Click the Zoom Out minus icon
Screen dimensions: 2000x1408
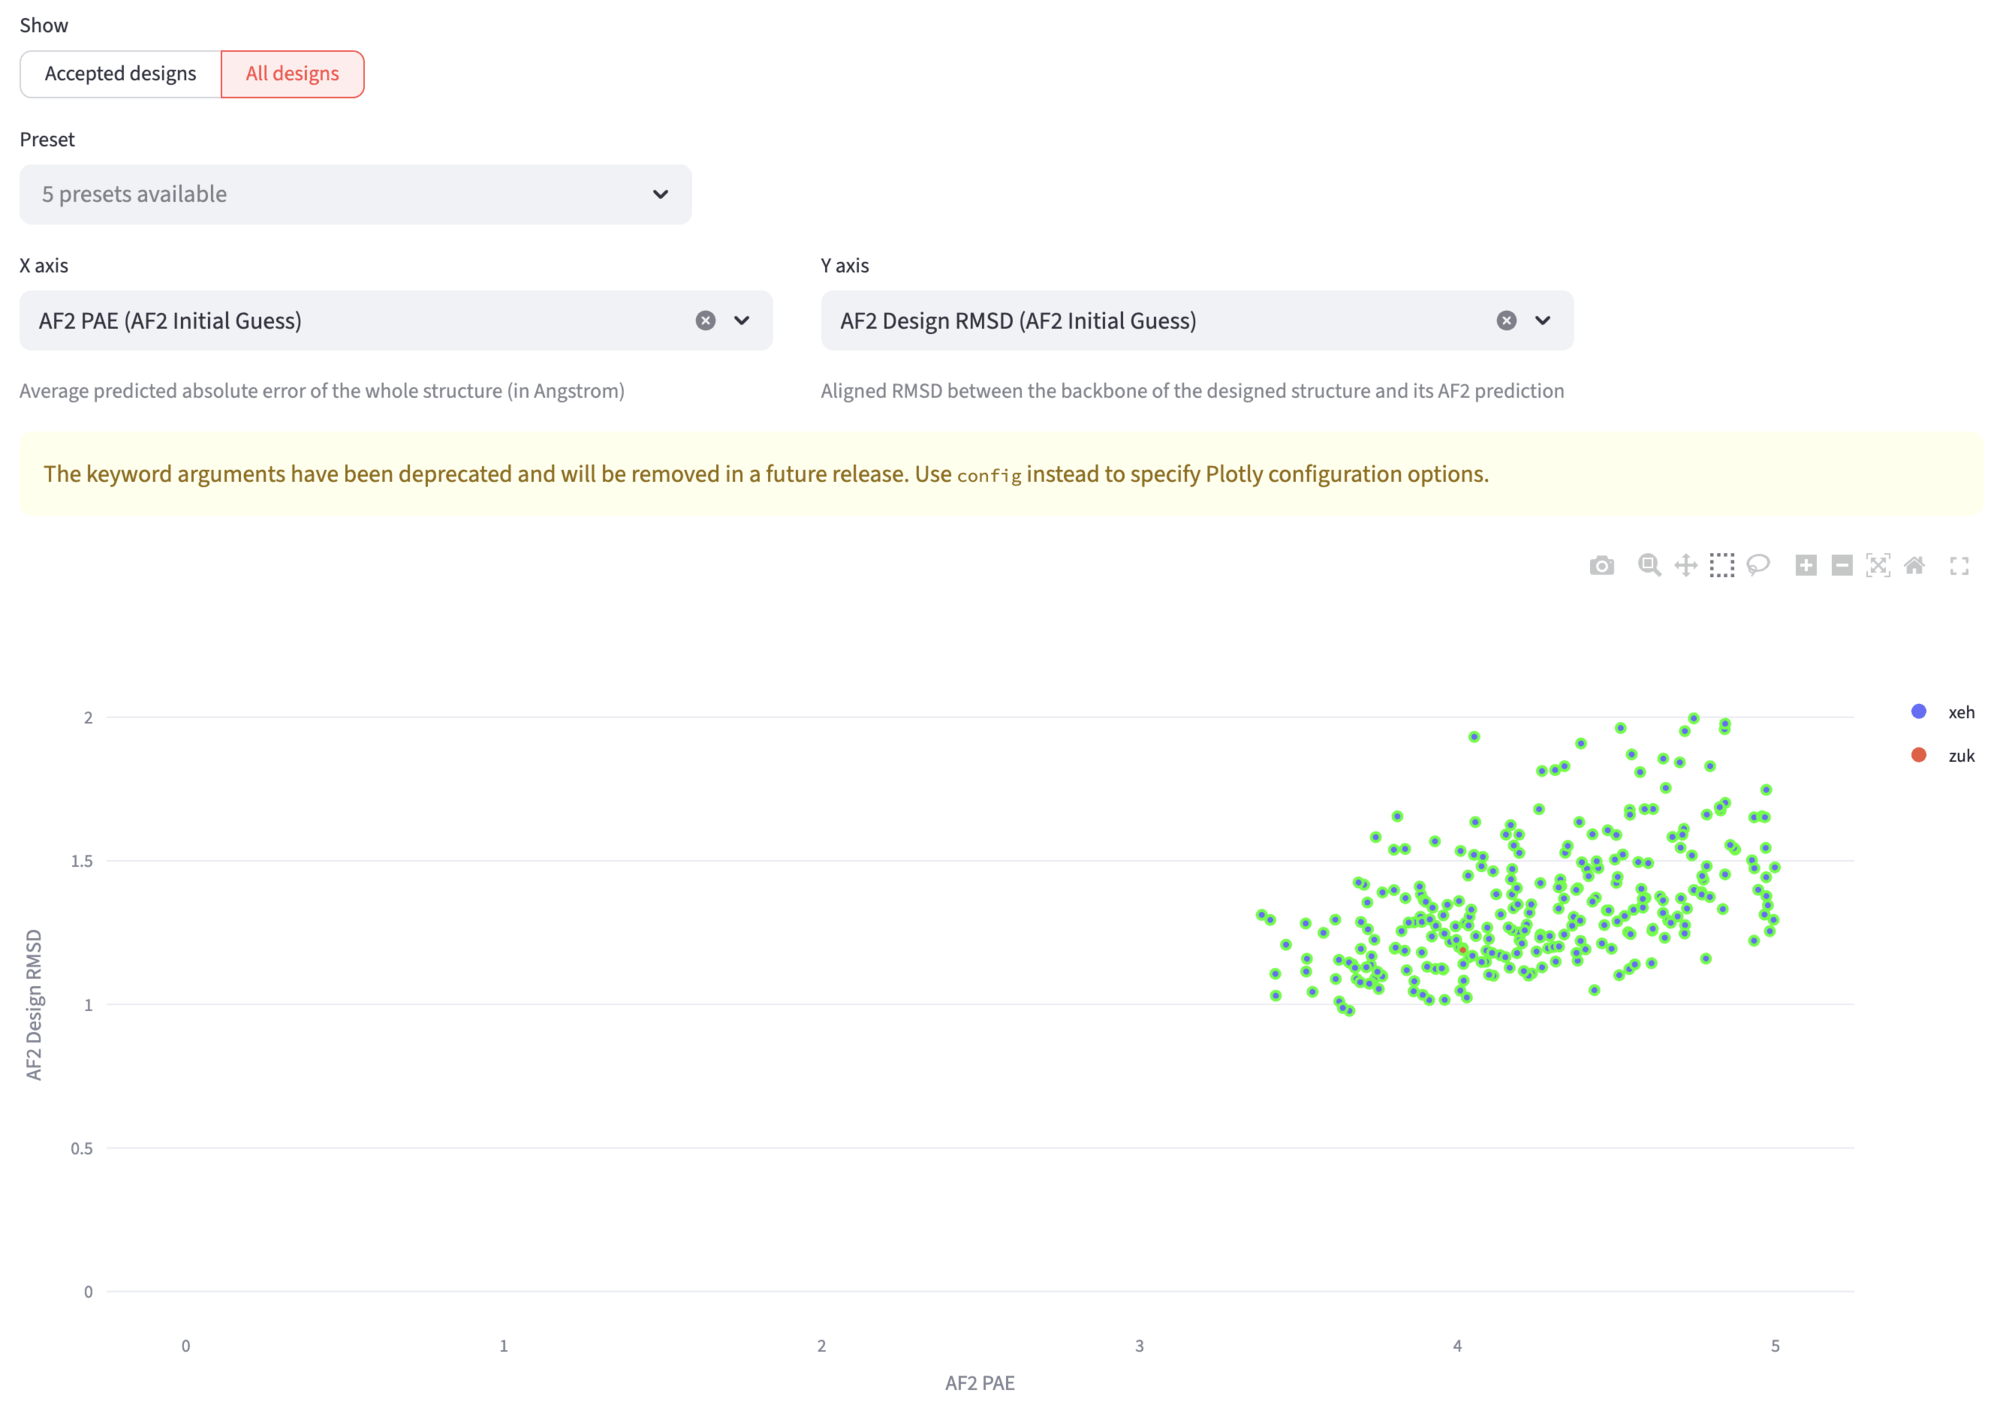tap(1842, 566)
